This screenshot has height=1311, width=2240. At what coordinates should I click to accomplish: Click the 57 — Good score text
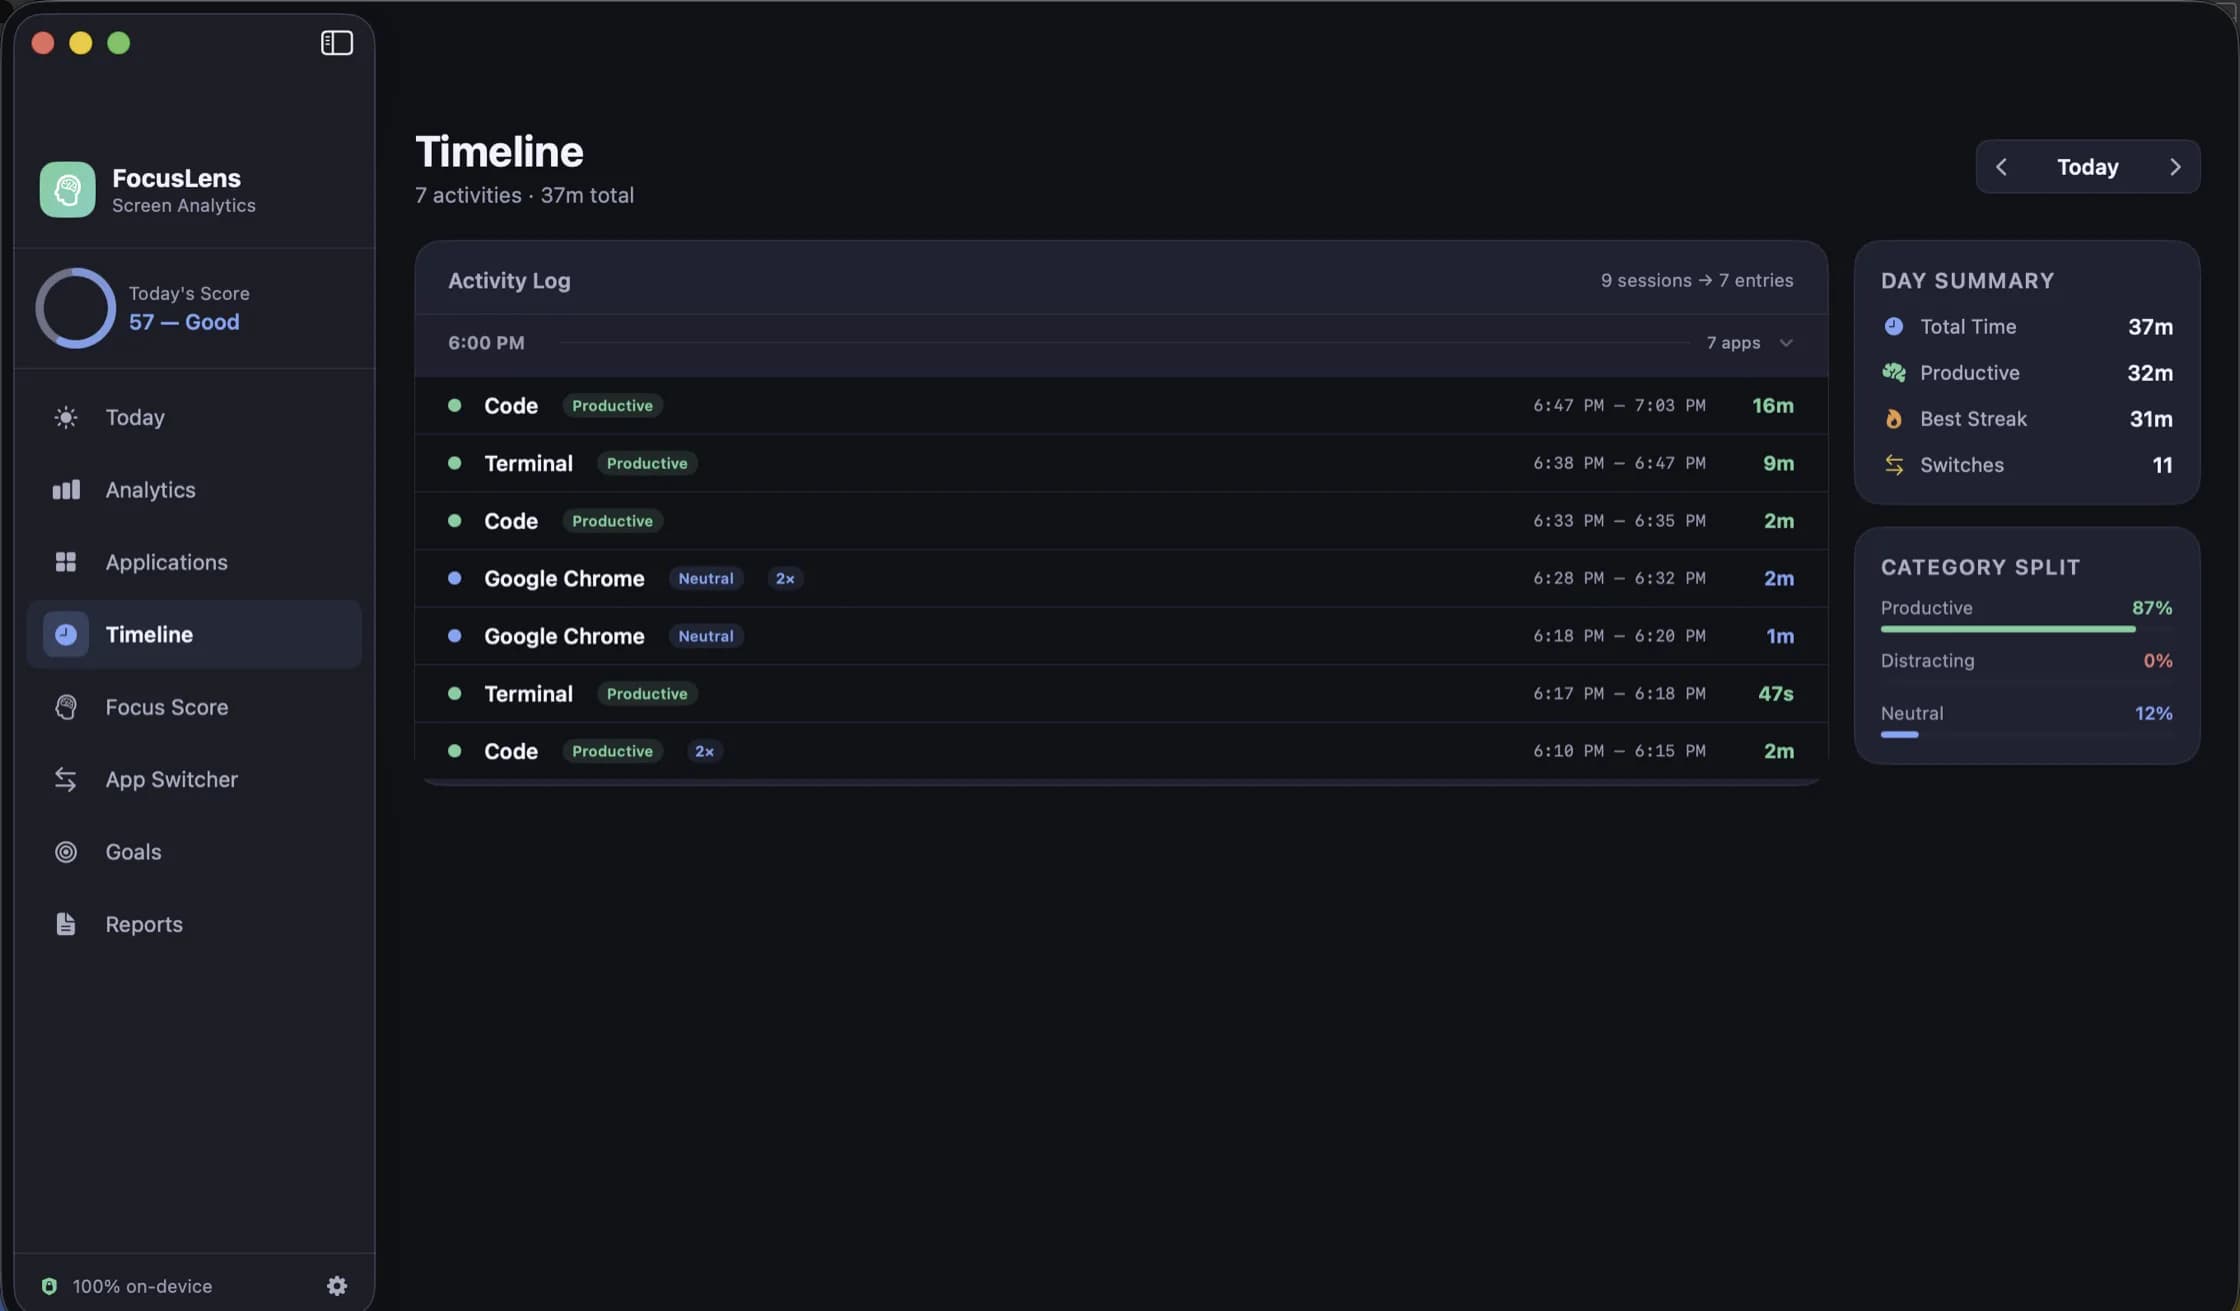point(184,322)
